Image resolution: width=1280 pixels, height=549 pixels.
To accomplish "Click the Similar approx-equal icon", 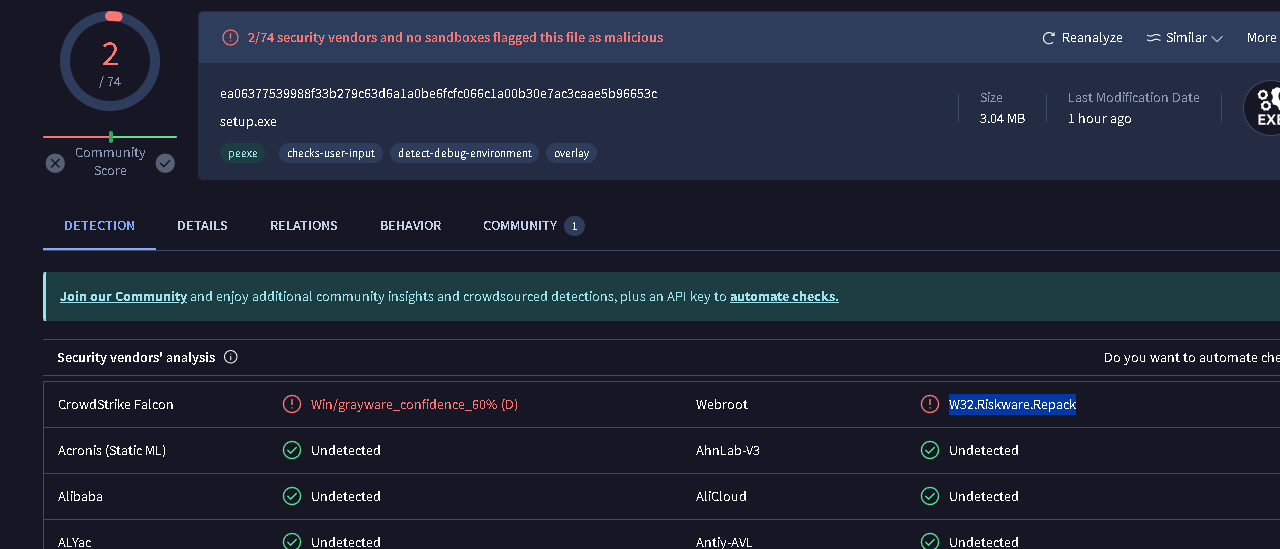I will coord(1153,38).
